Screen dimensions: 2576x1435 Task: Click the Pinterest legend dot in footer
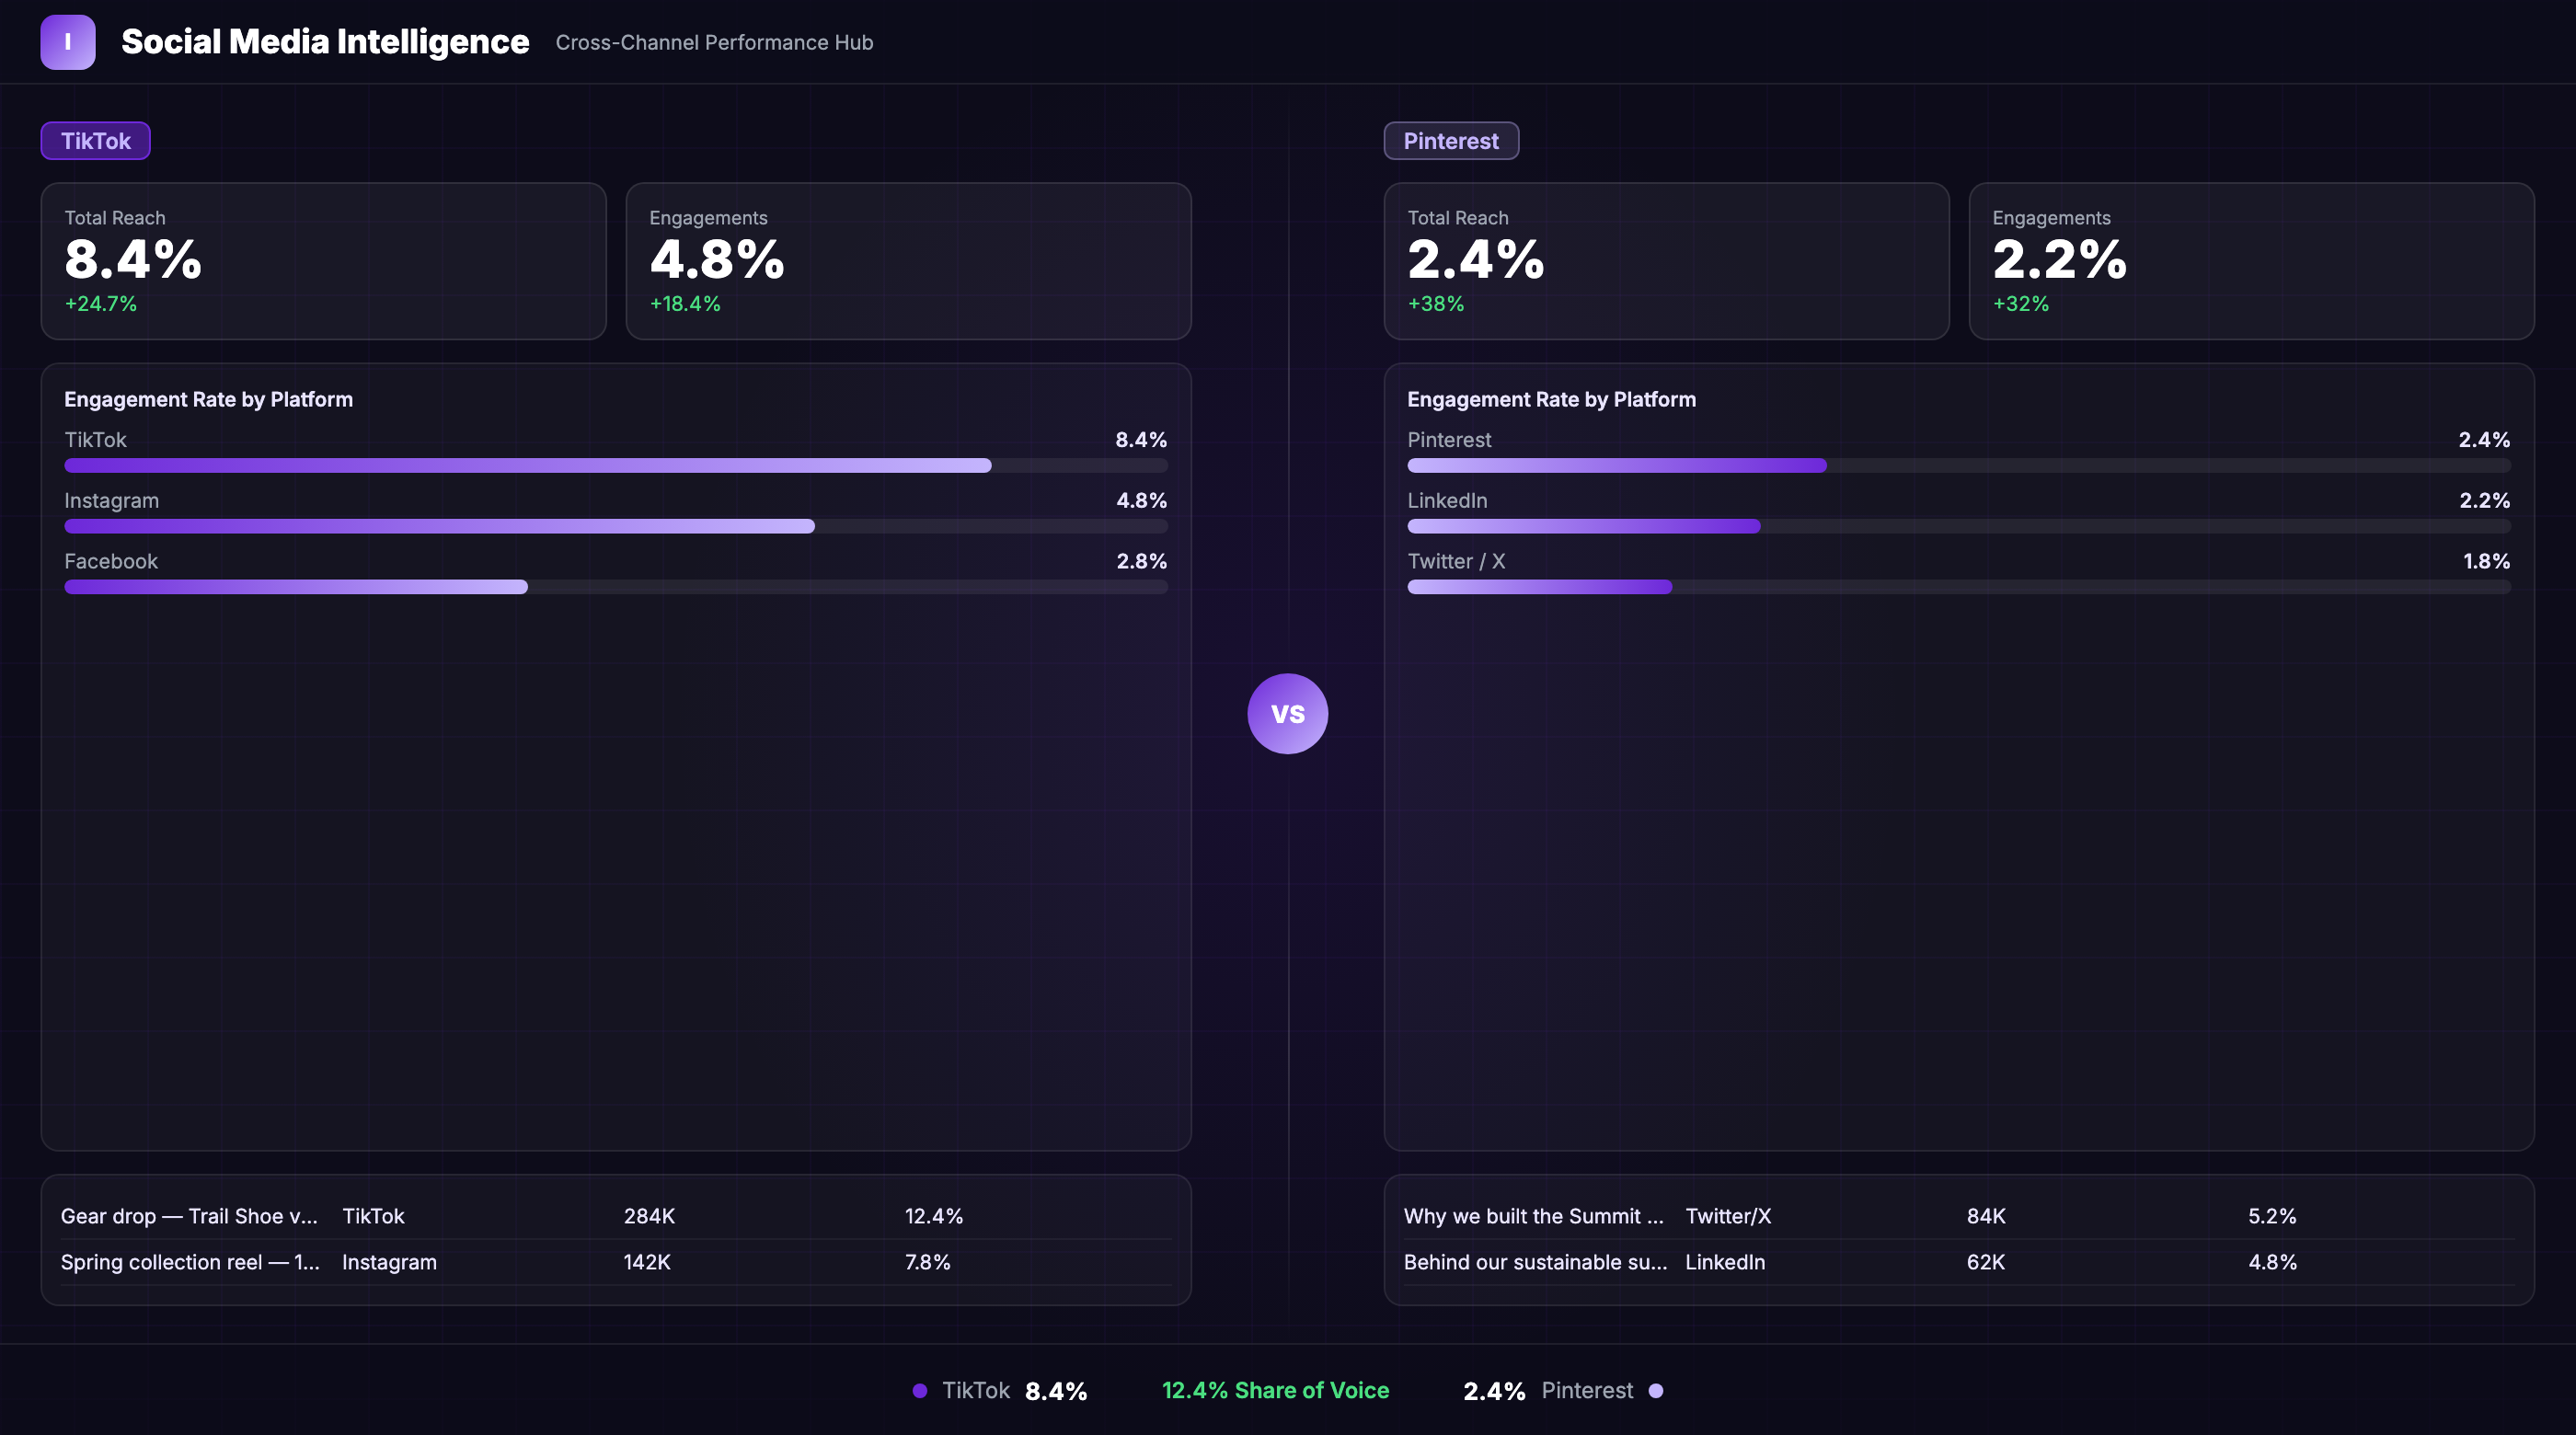coord(1656,1391)
